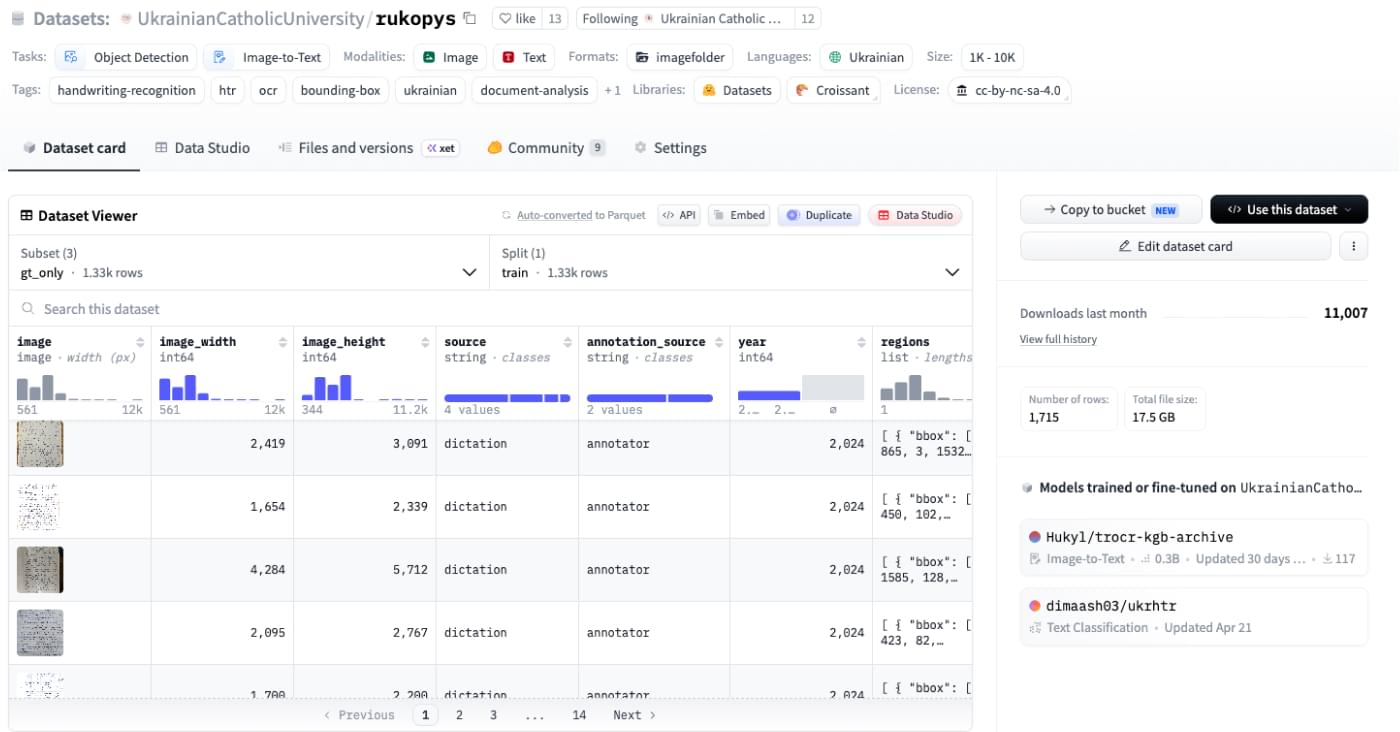This screenshot has width=1400, height=732.
Task: Sort the source column
Action: coord(567,342)
